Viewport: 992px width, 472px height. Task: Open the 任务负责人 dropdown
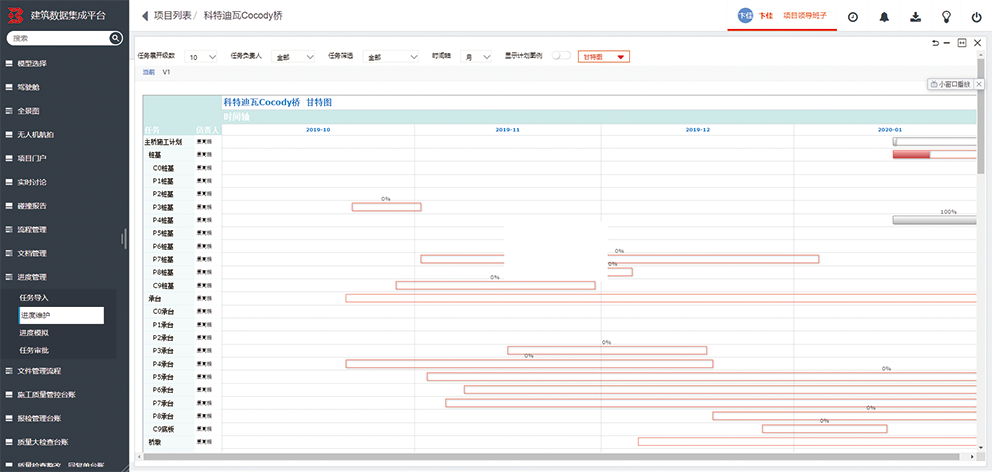click(295, 57)
